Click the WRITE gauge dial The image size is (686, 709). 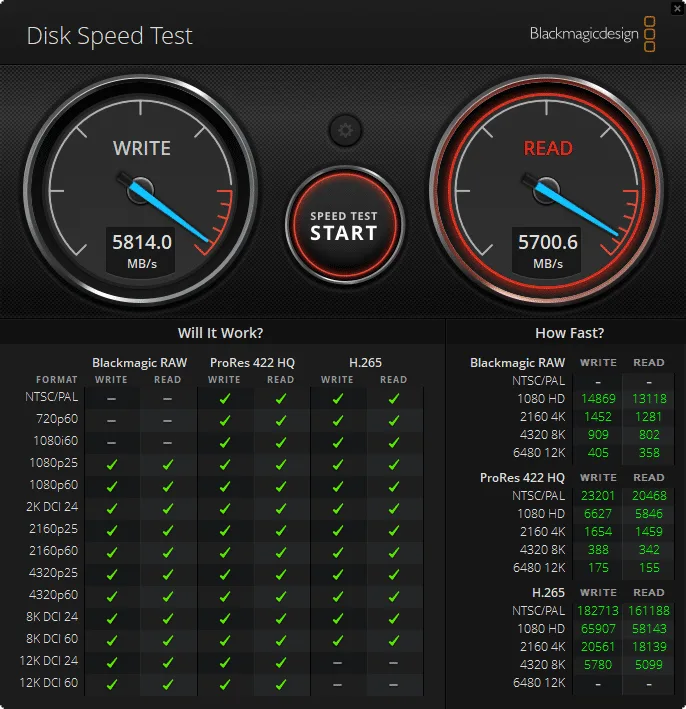pos(141,190)
